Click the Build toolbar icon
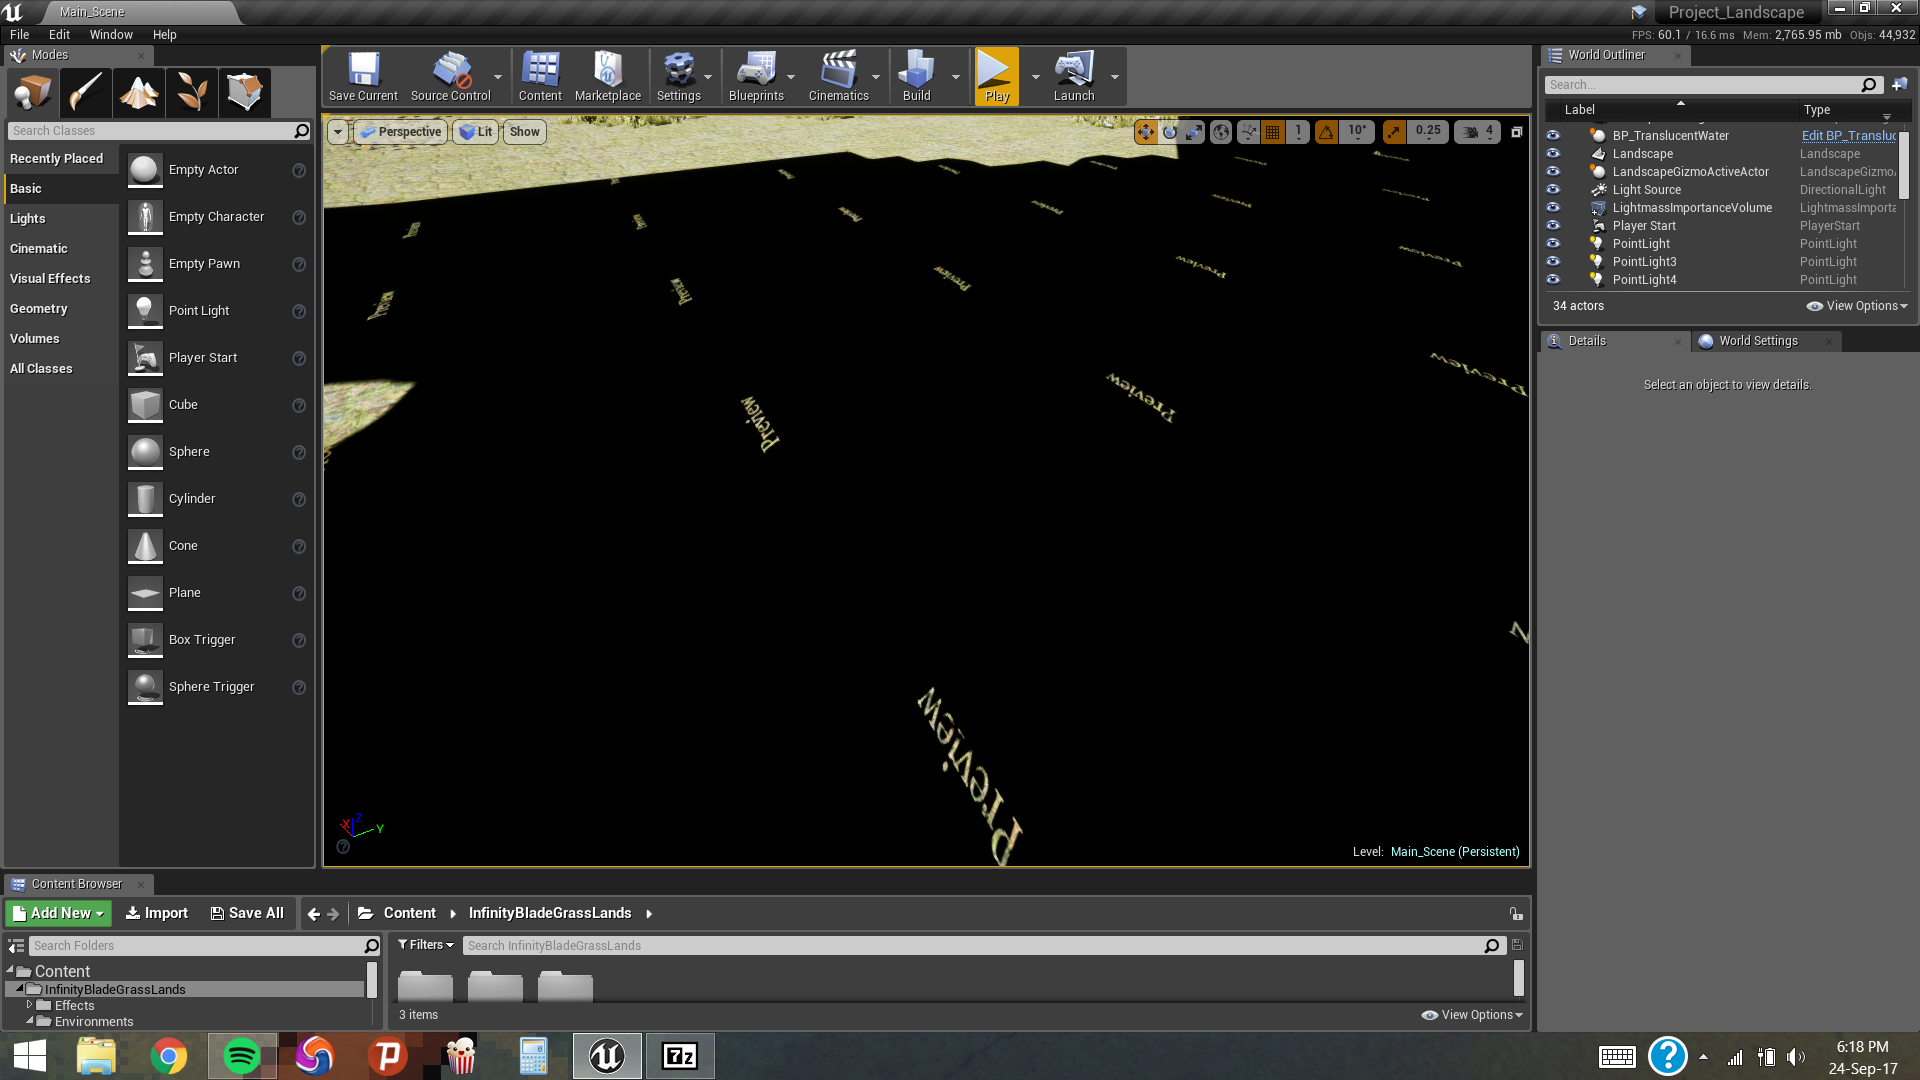Viewport: 1920px width, 1080px height. coord(916,77)
